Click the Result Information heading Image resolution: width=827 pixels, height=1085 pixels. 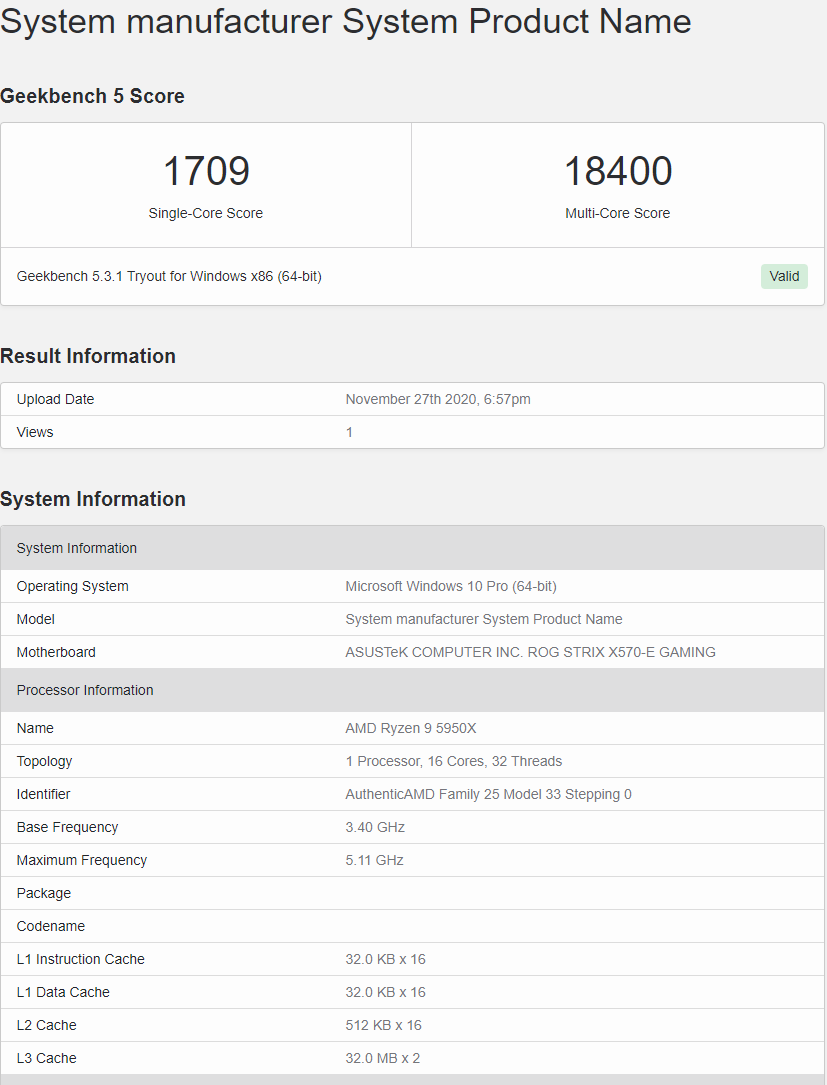[x=88, y=356]
